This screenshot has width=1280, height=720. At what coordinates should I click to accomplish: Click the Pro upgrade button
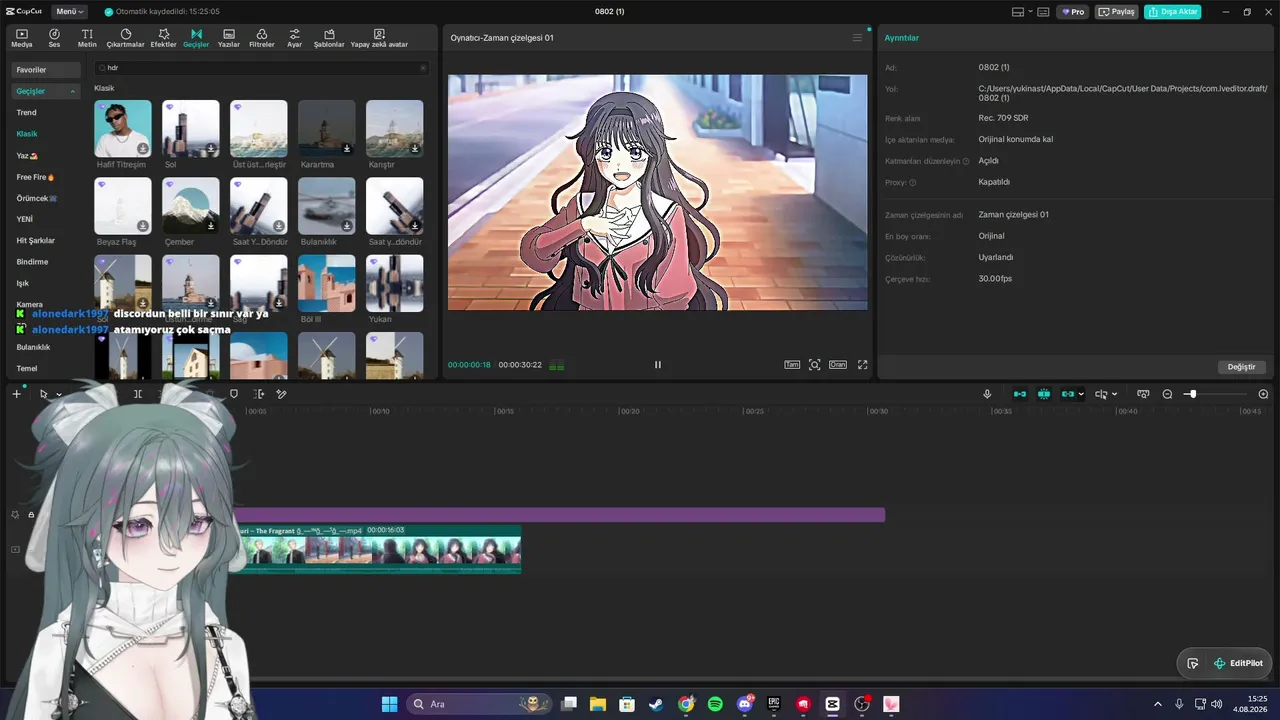pyautogui.click(x=1074, y=12)
